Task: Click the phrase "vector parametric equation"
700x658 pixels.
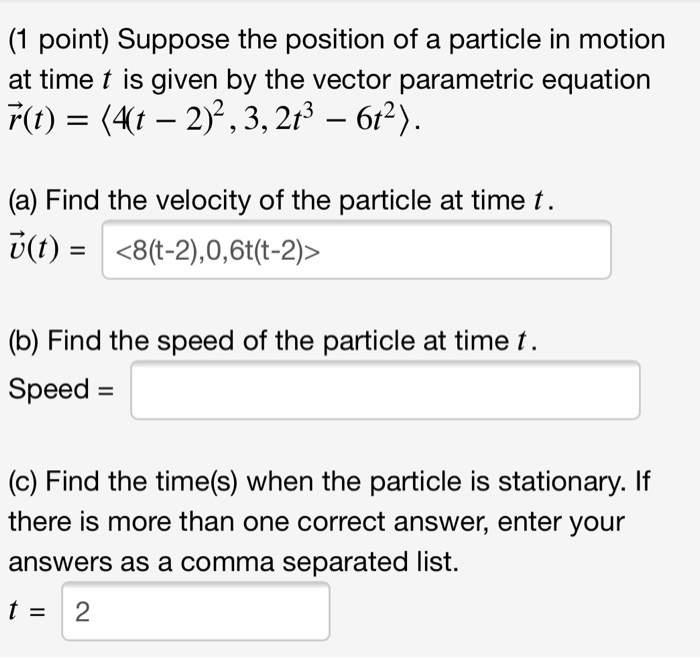Action: pyautogui.click(x=458, y=80)
